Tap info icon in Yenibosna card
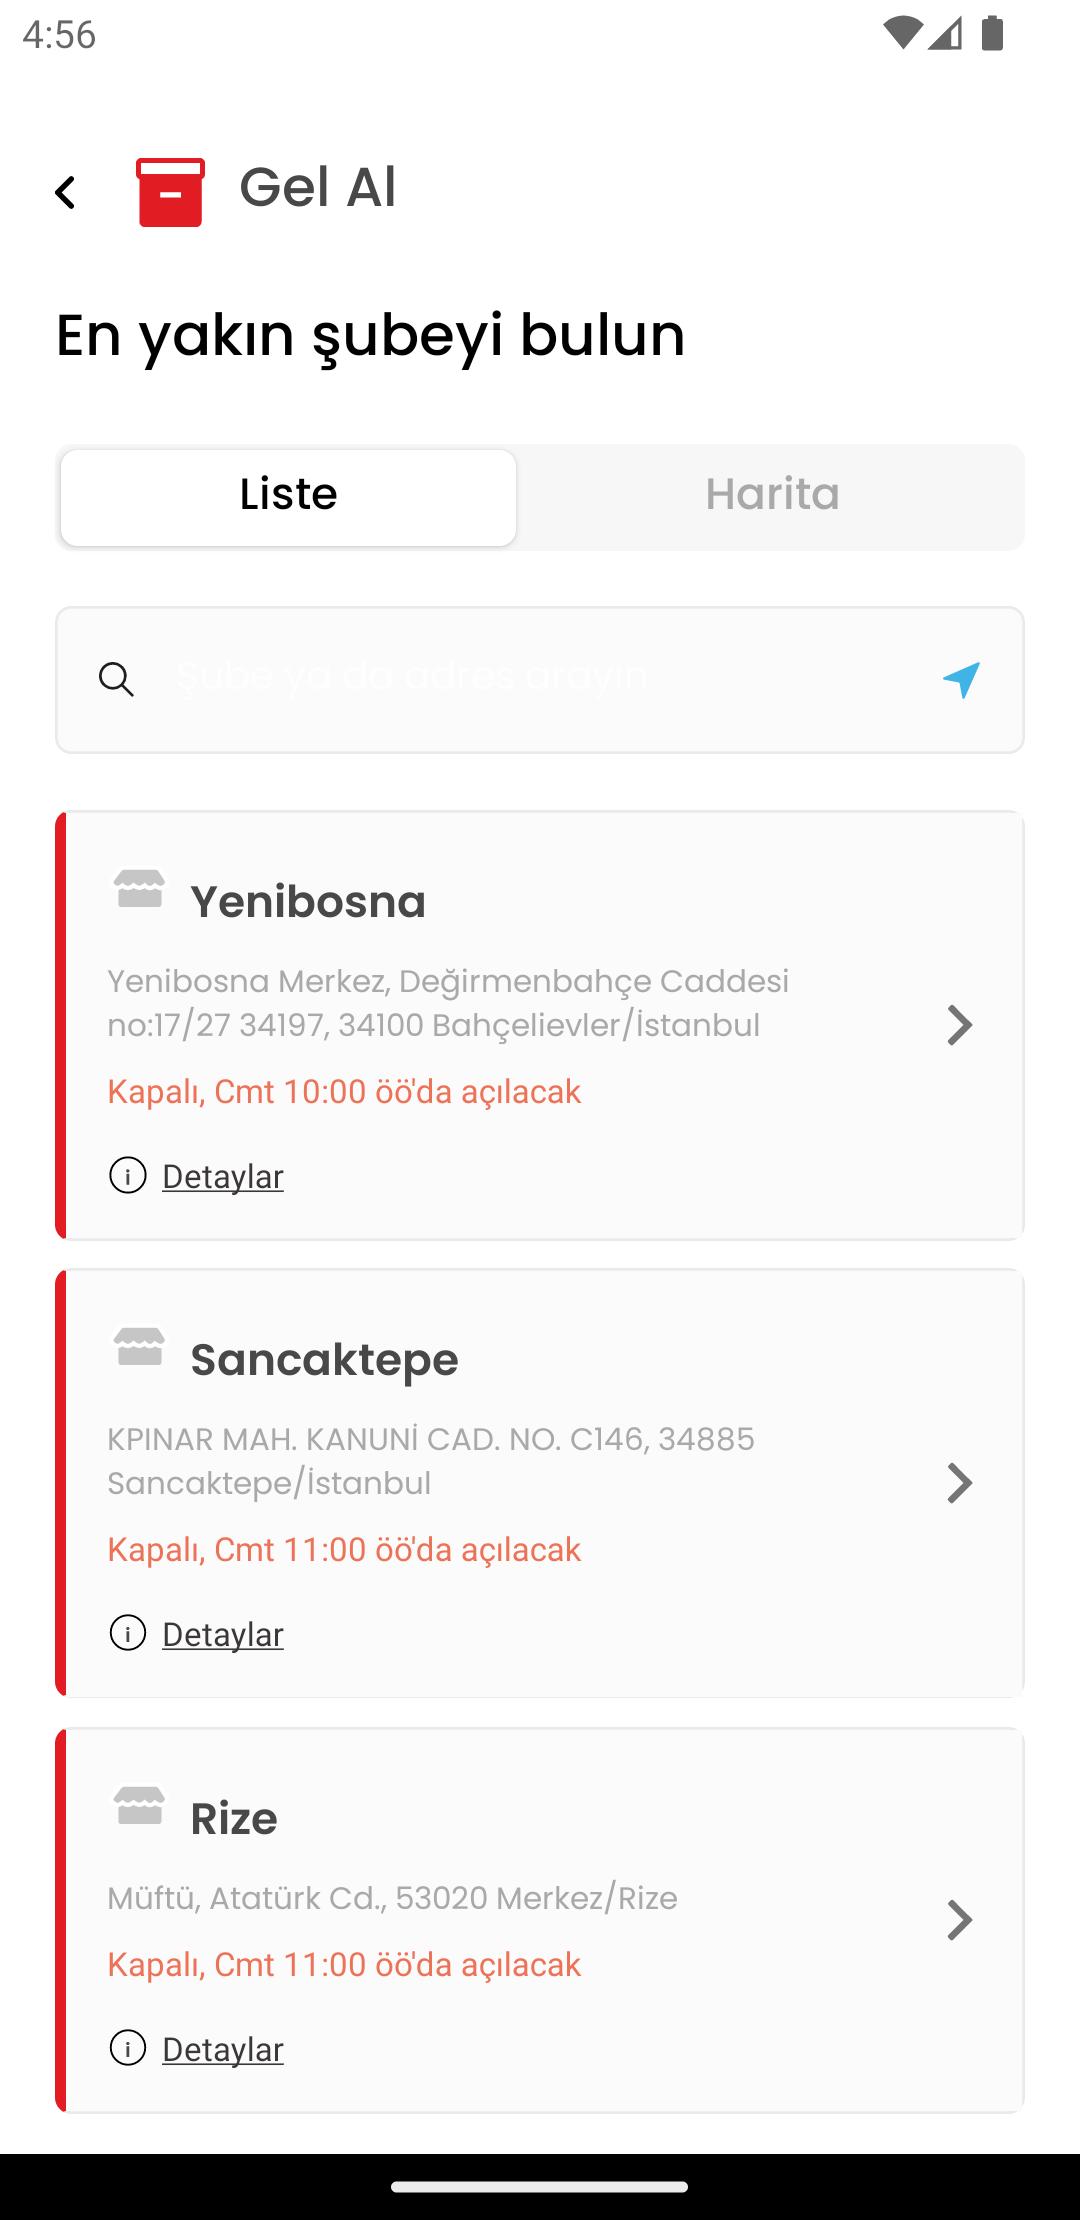This screenshot has height=2220, width=1080. pos(127,1175)
